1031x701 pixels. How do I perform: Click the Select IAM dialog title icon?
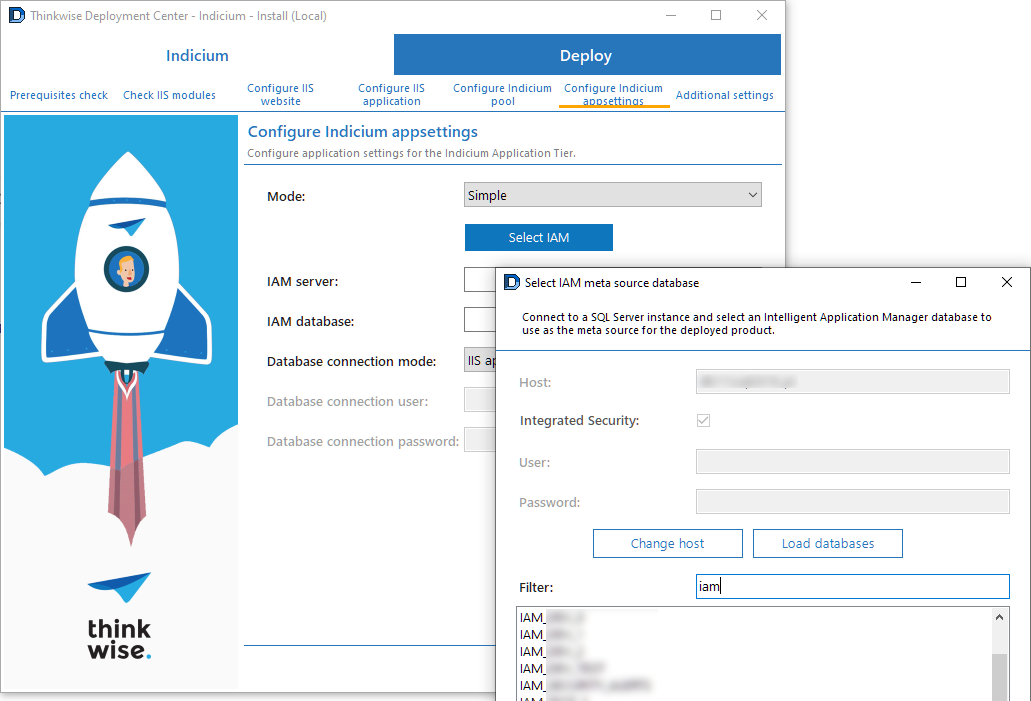pyautogui.click(x=512, y=282)
